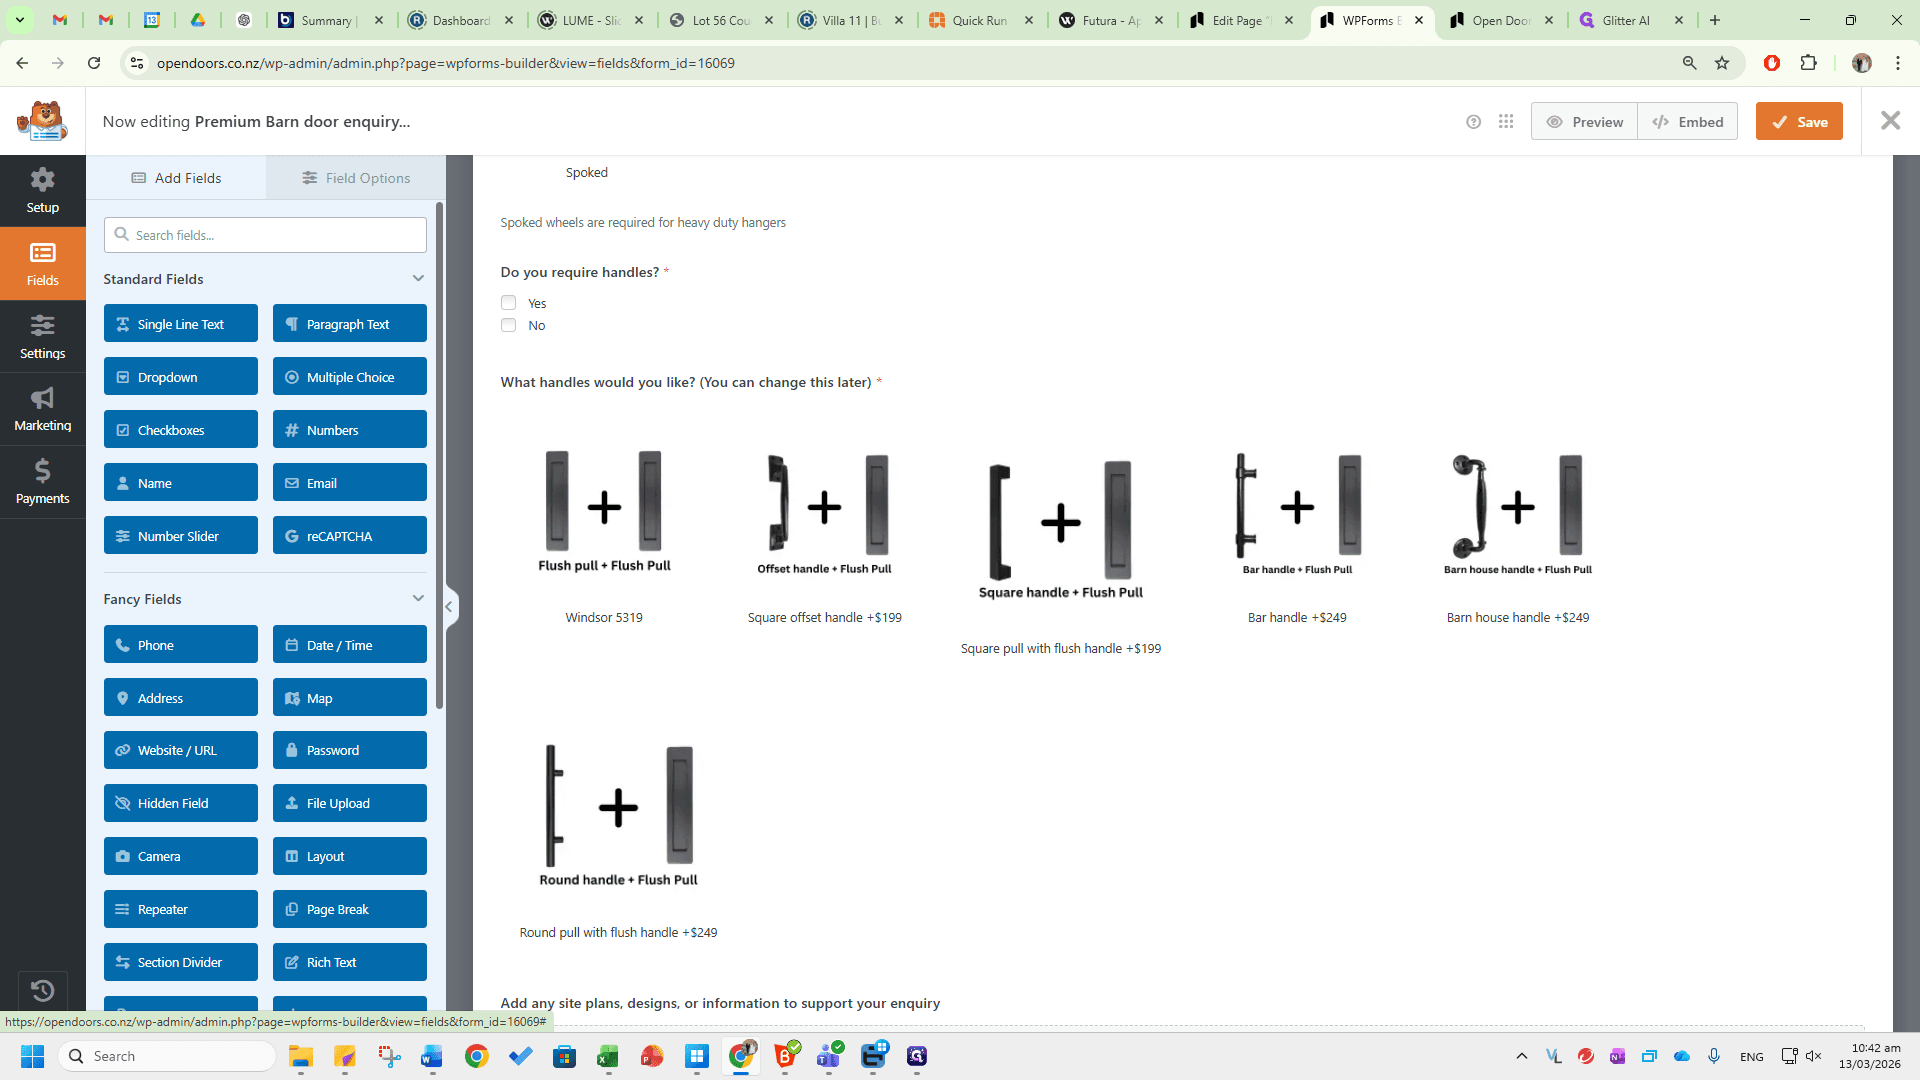Close the form builder with X
This screenshot has height=1080, width=1920.
pos(1890,121)
